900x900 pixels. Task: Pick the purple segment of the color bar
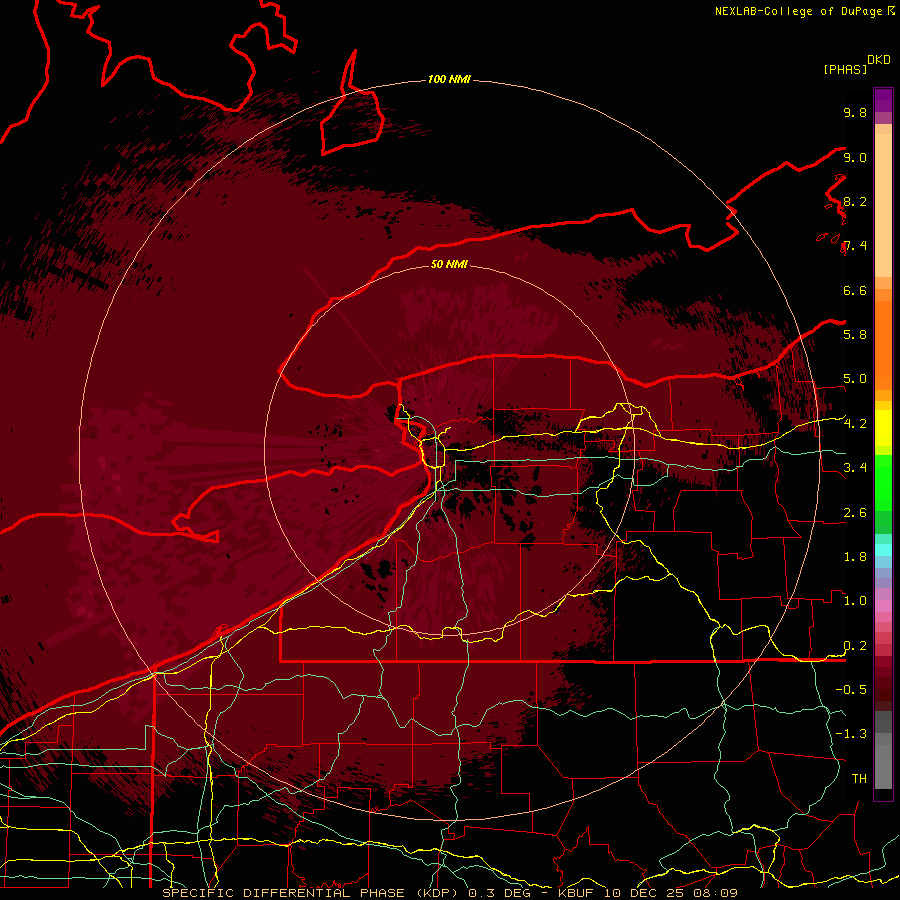pyautogui.click(x=883, y=100)
